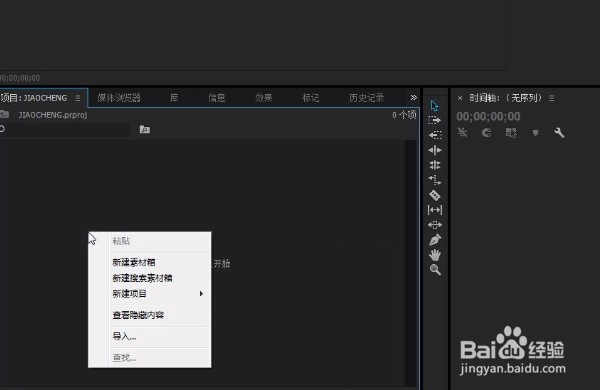Switch to 信息 tab
Screen dimensions: 600x390
click(x=217, y=98)
